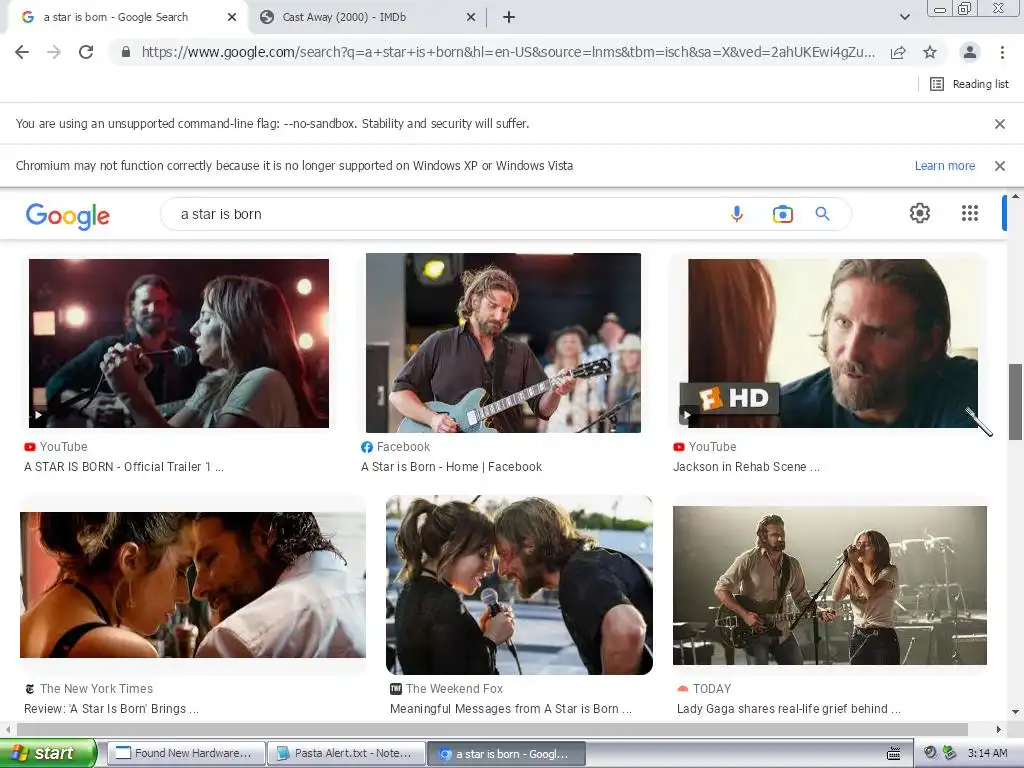Open the New York Times review image
1024x768 pixels.
tap(193, 584)
